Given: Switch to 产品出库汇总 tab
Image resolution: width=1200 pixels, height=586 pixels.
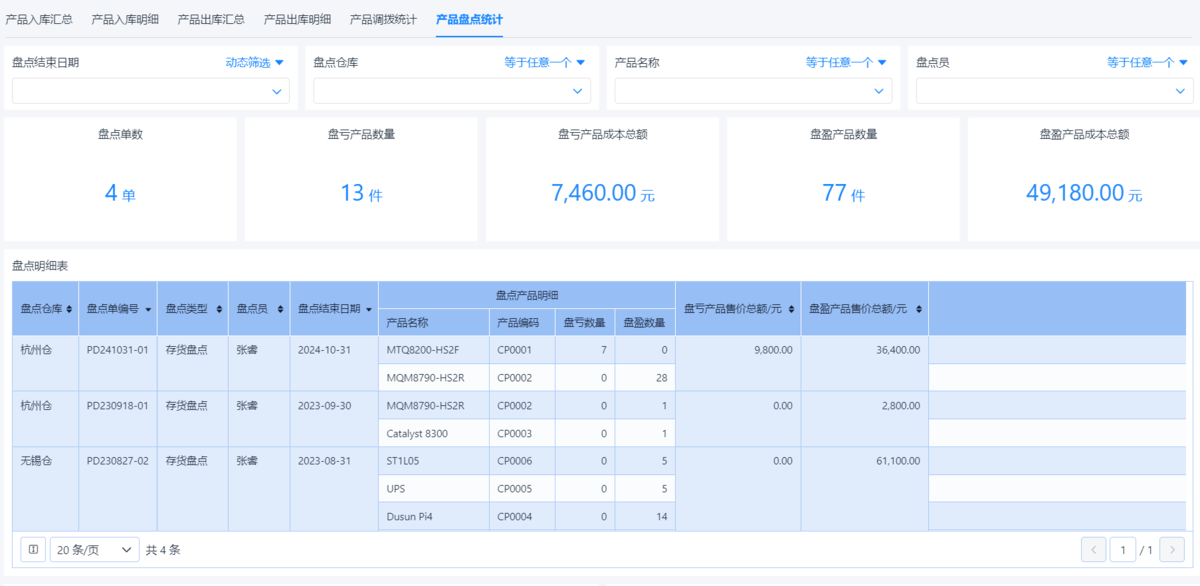Looking at the screenshot, I should [211, 19].
